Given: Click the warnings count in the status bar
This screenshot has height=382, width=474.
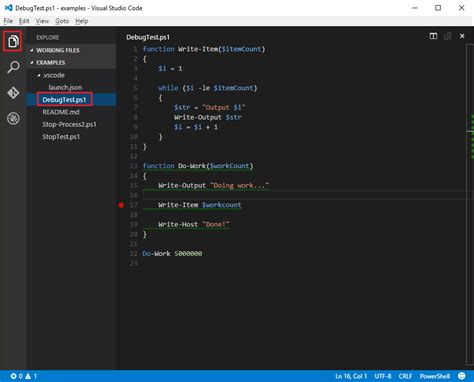Looking at the screenshot, I should click(x=31, y=376).
